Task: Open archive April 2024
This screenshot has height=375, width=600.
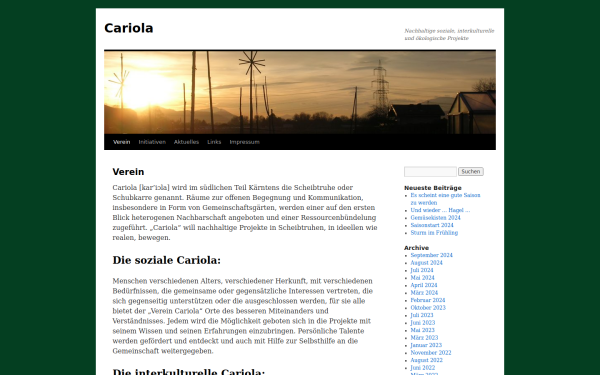Action: click(424, 285)
